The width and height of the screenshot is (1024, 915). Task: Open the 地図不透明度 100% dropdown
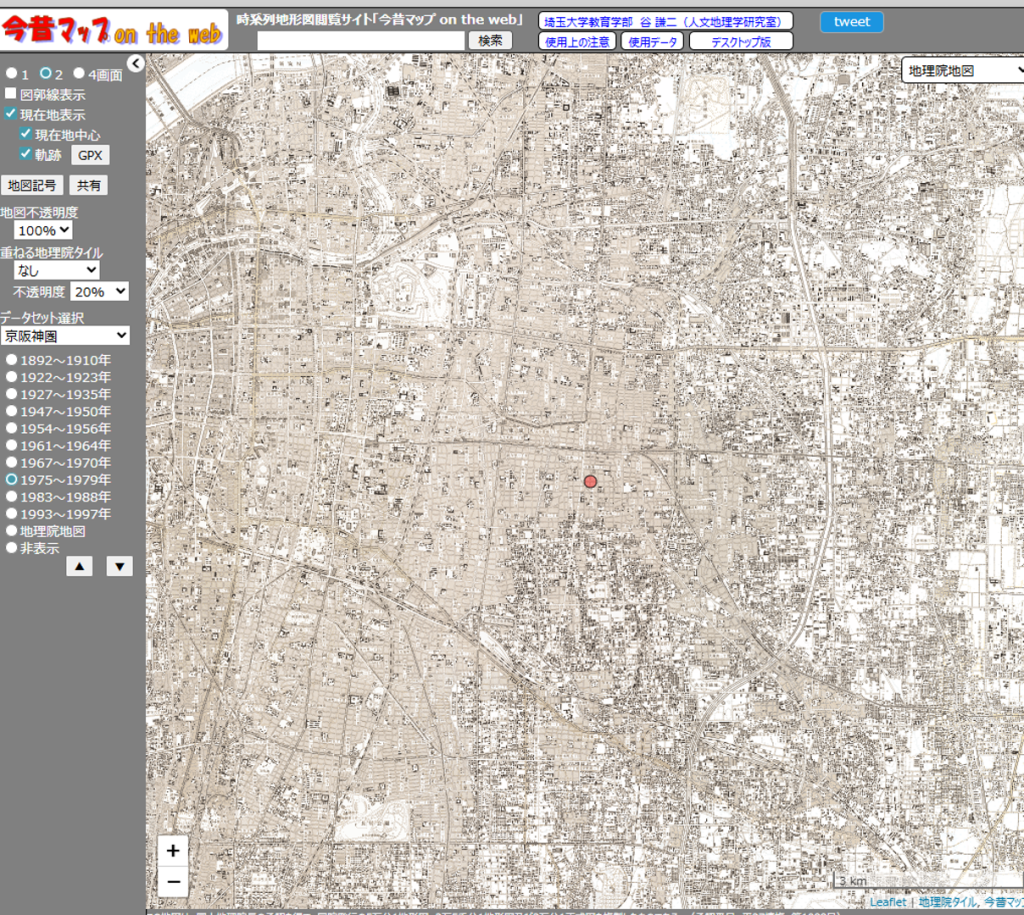[44, 231]
